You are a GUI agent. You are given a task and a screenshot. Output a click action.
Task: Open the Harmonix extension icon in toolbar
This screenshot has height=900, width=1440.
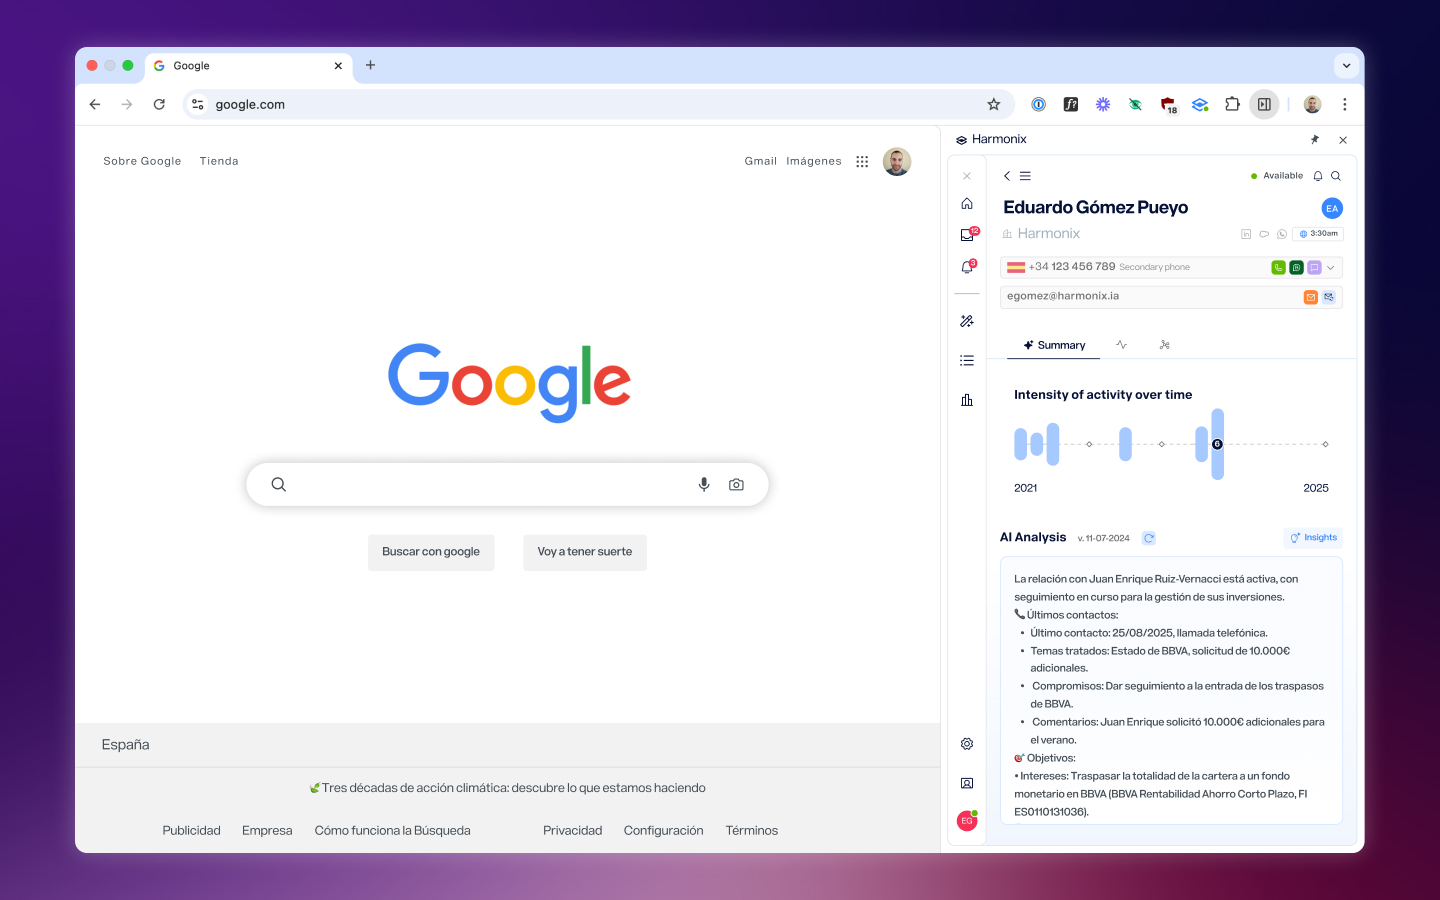1200,104
